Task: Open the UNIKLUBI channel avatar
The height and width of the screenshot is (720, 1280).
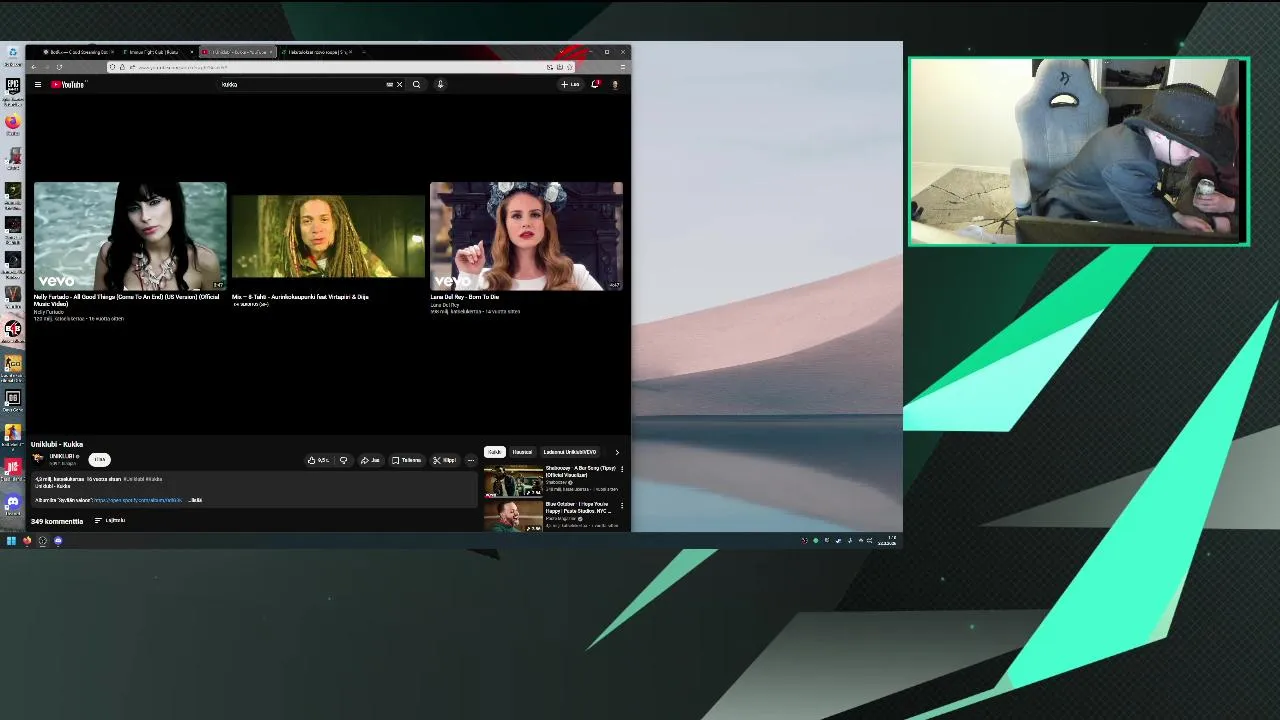Action: pyautogui.click(x=38, y=459)
